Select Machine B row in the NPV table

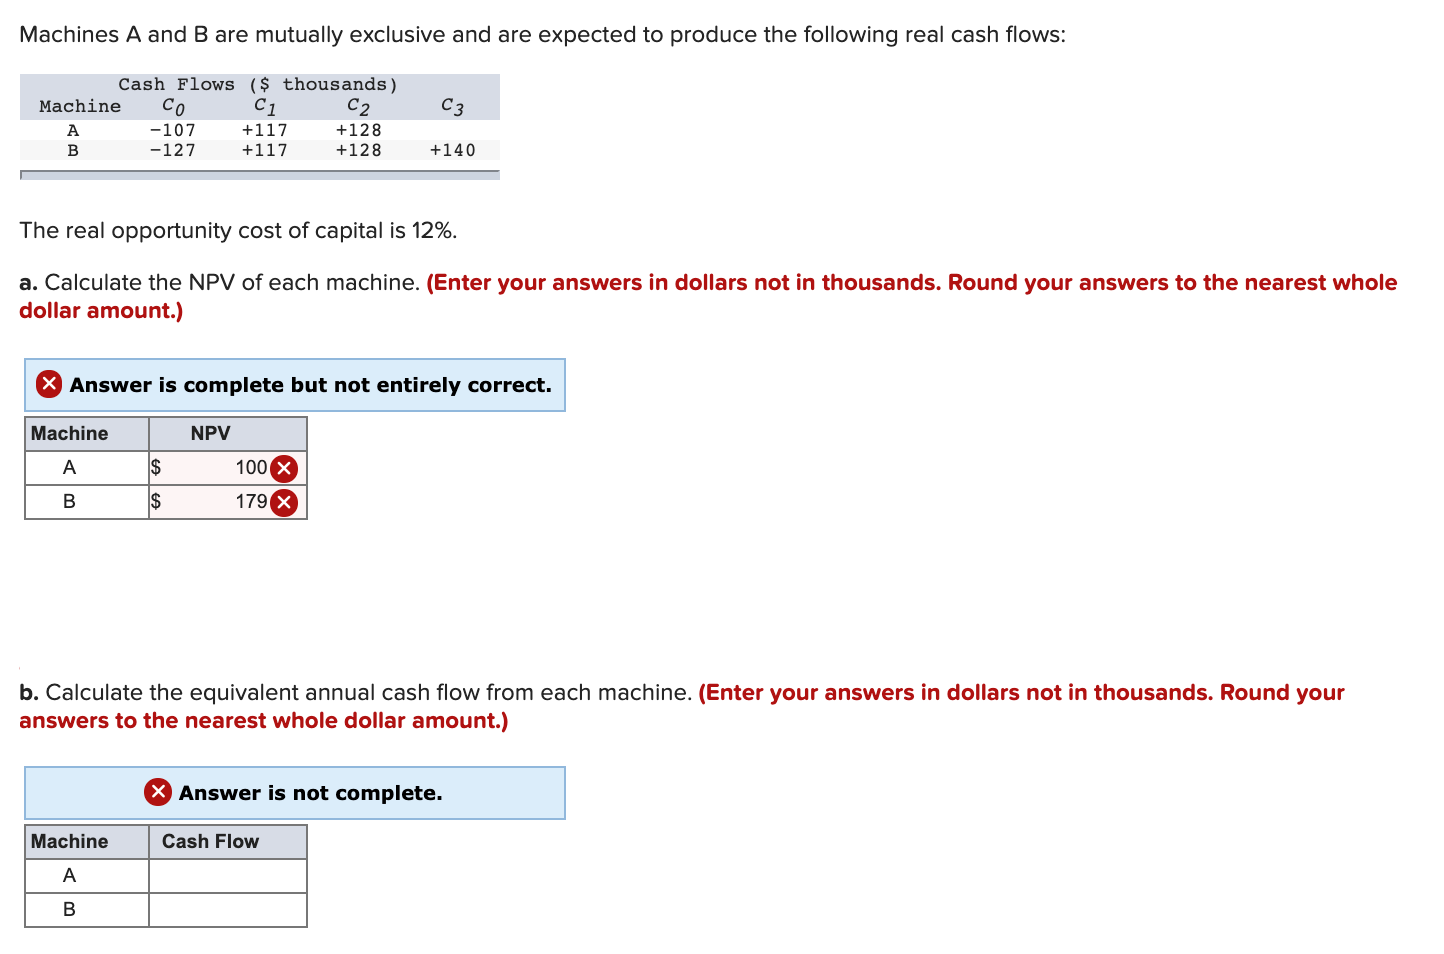click(69, 502)
